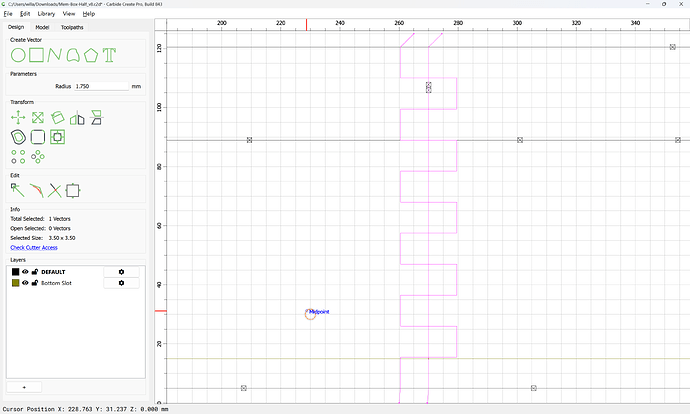Activate the Move transform tool
This screenshot has height=414, width=690.
(x=18, y=117)
